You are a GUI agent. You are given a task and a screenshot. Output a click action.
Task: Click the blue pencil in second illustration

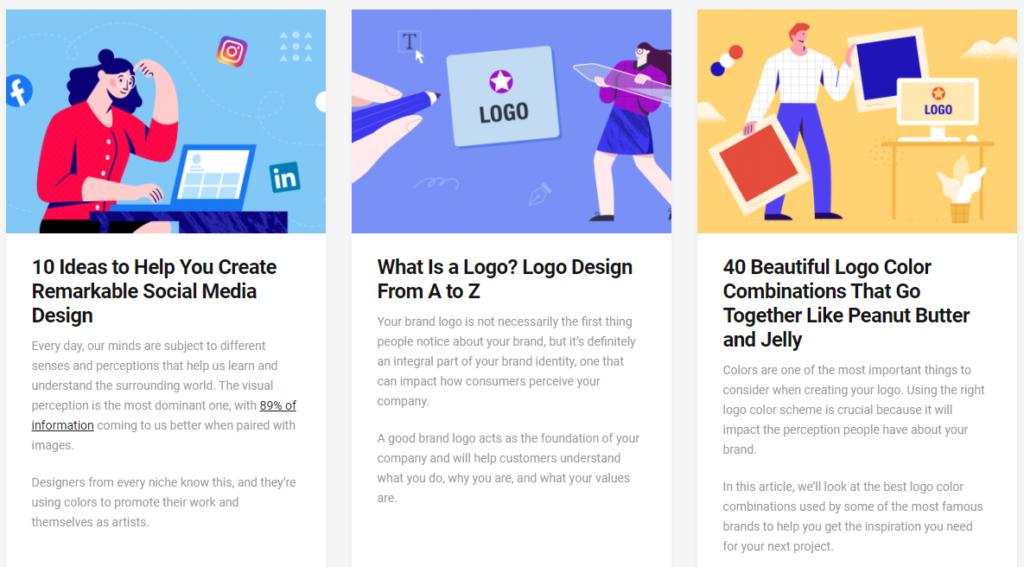coord(396,115)
